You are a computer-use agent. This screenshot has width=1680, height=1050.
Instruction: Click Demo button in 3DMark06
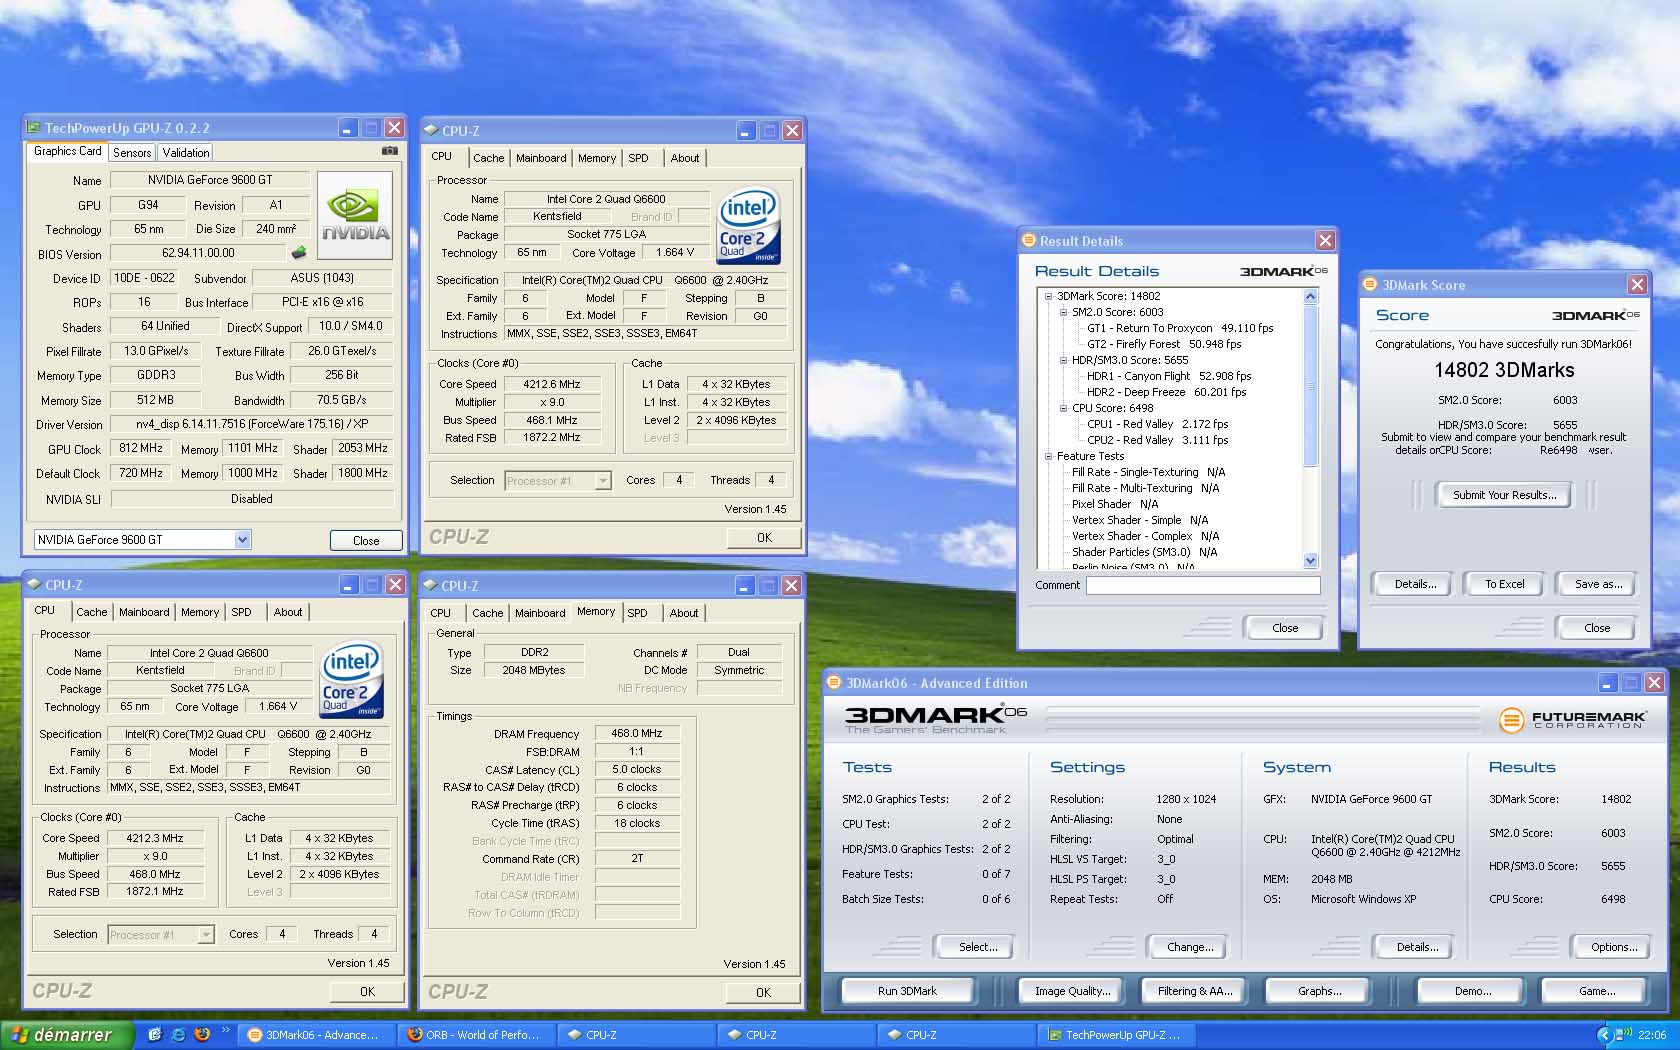(1472, 991)
